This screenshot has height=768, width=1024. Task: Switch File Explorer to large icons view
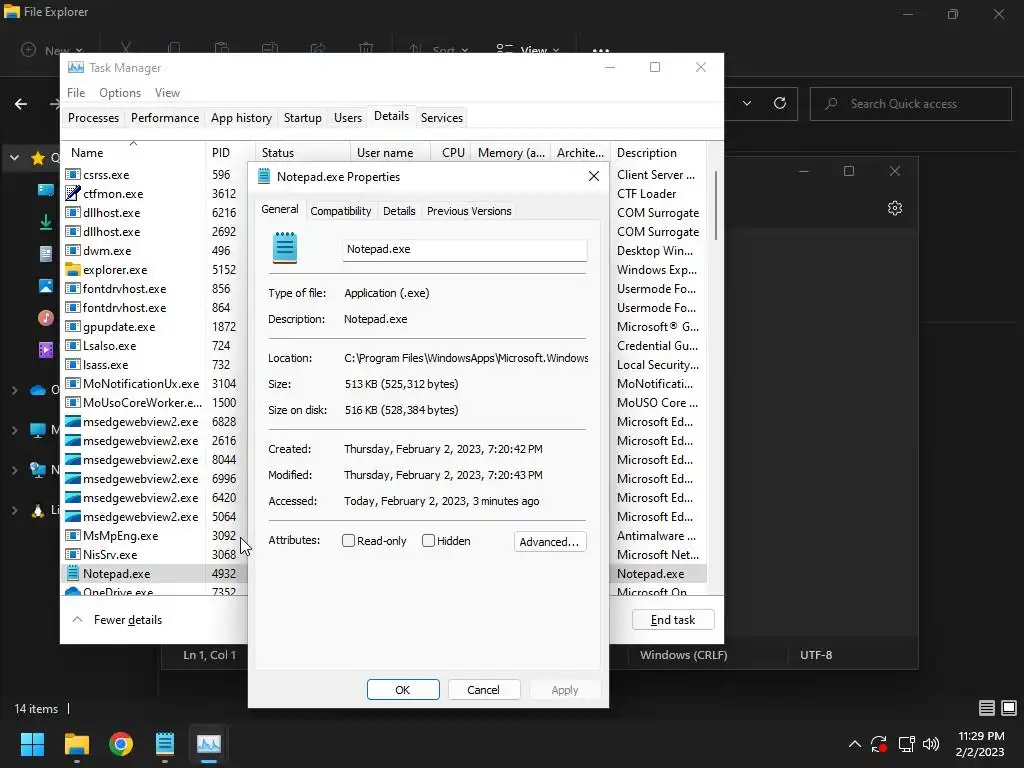pyautogui.click(x=1009, y=708)
